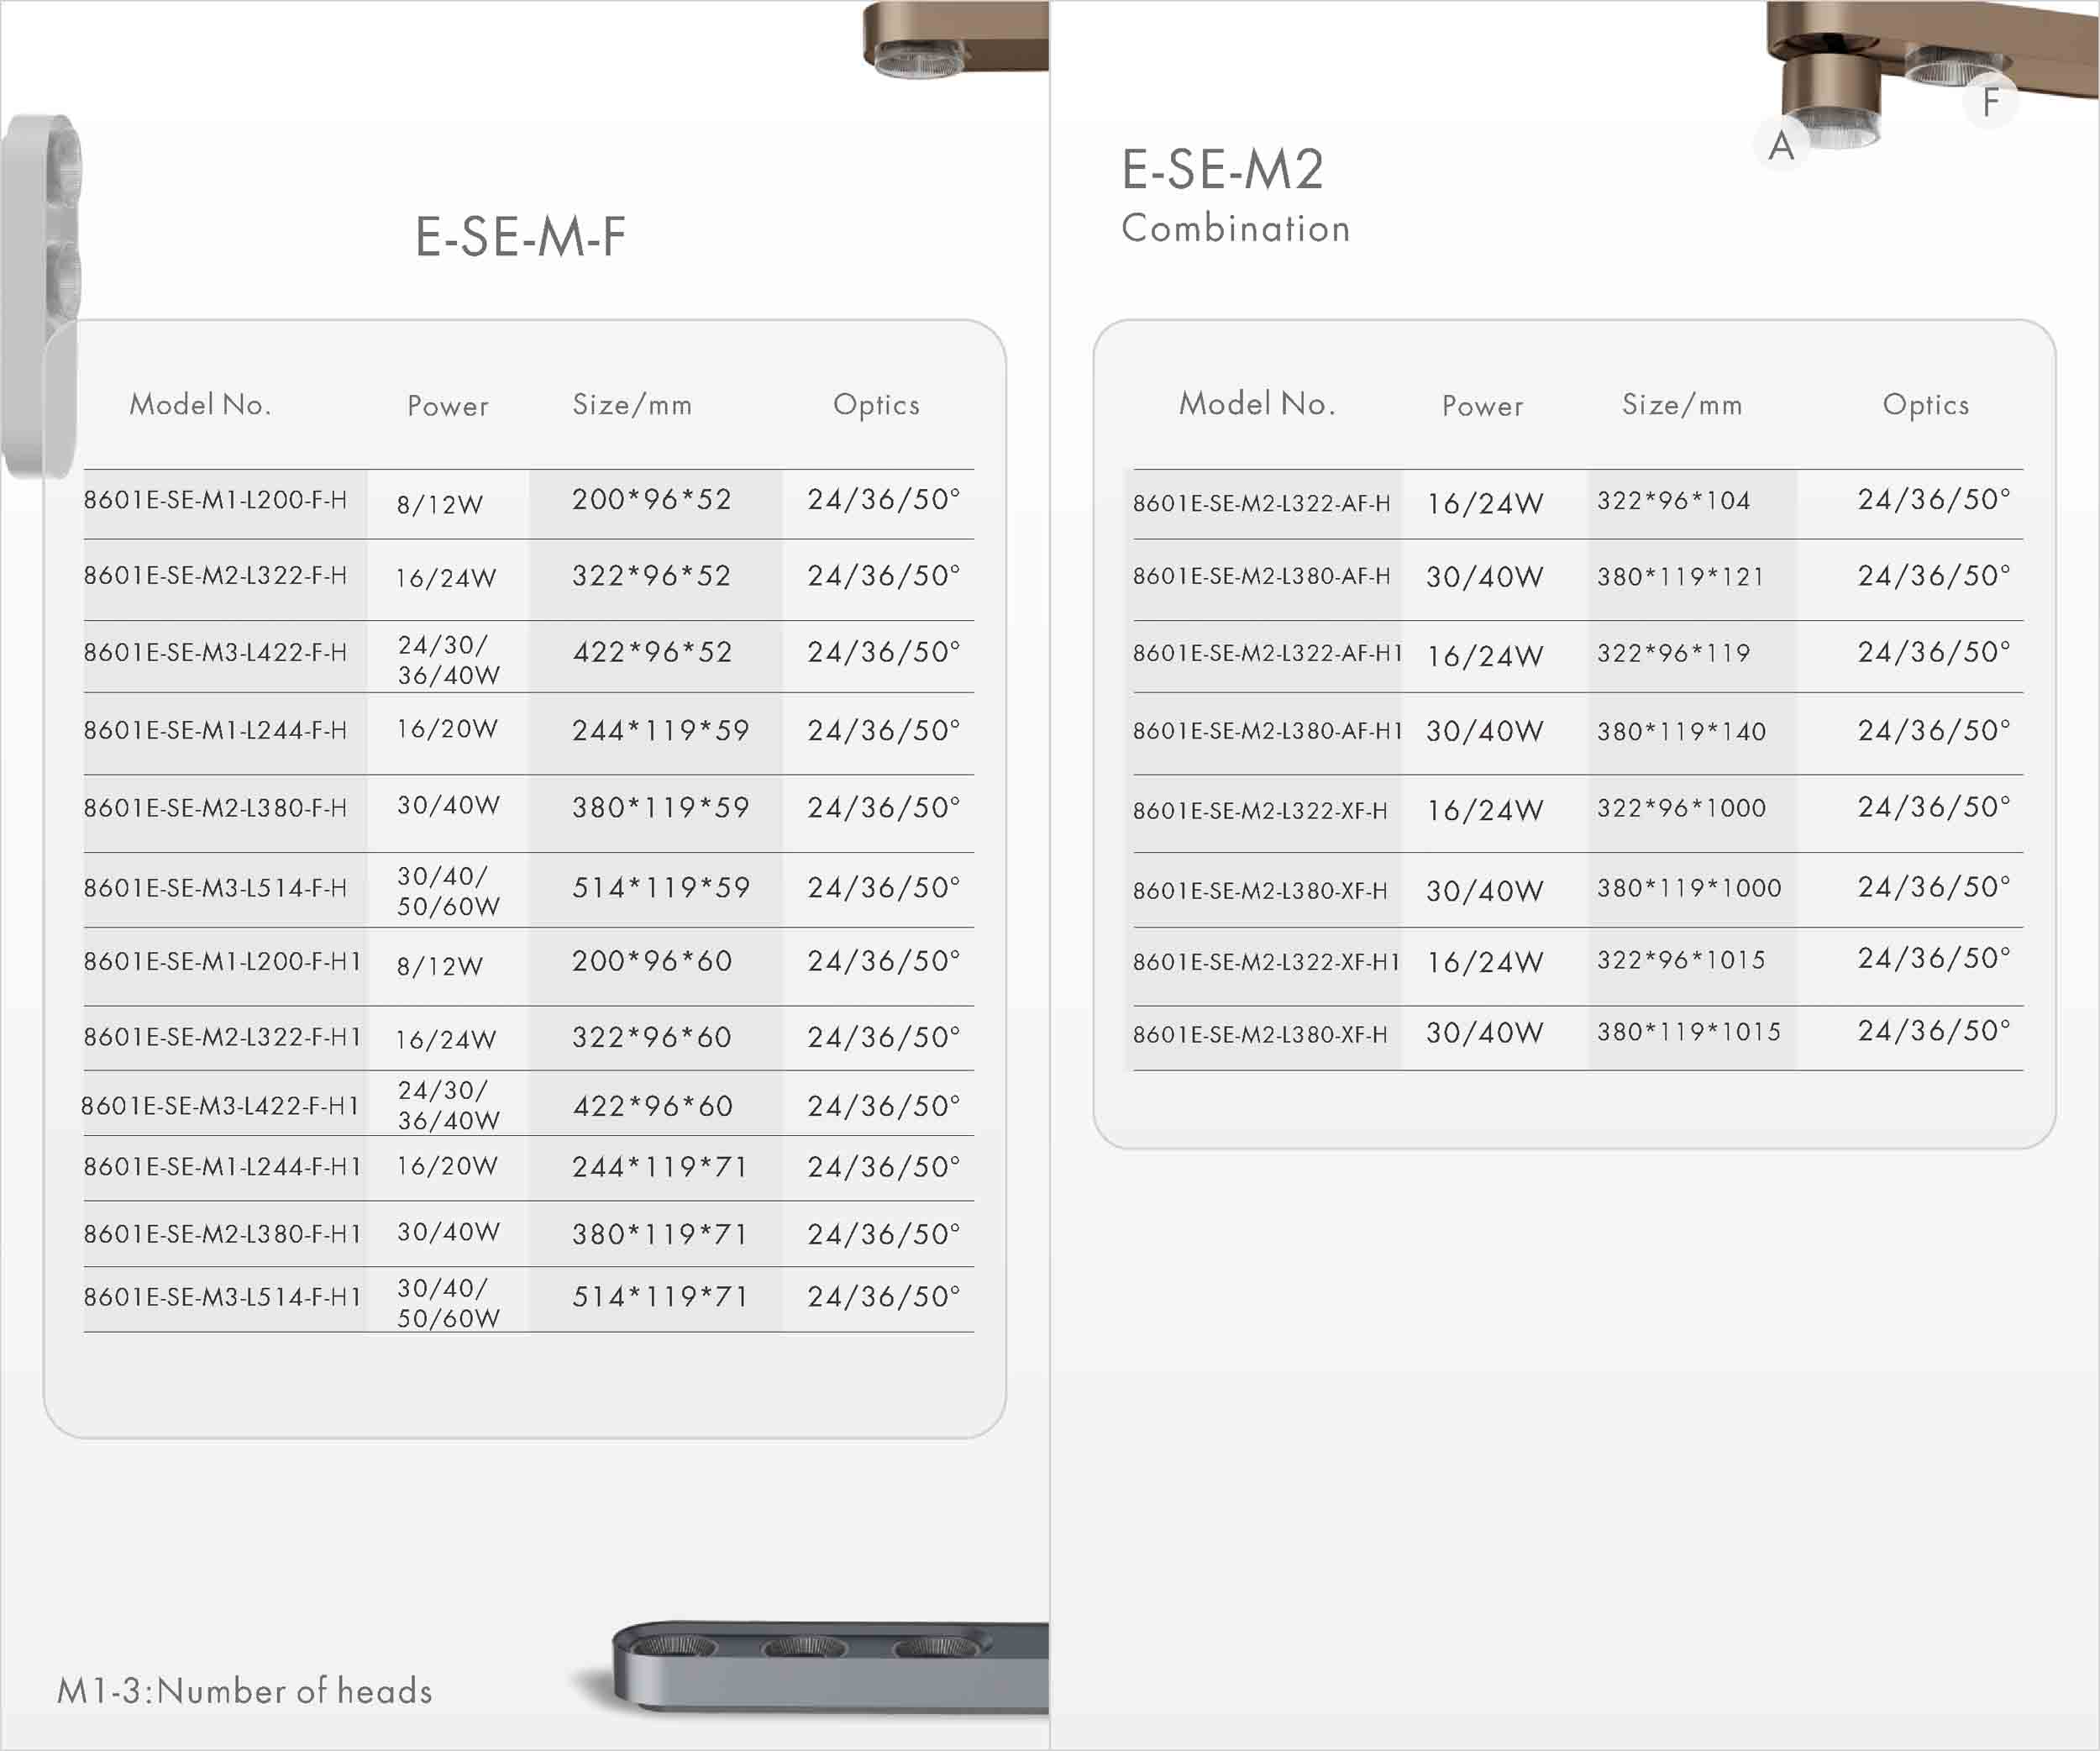Viewport: 2100px width, 1751px height.
Task: Click the E-SE-M2 heading
Action: [x=1222, y=169]
